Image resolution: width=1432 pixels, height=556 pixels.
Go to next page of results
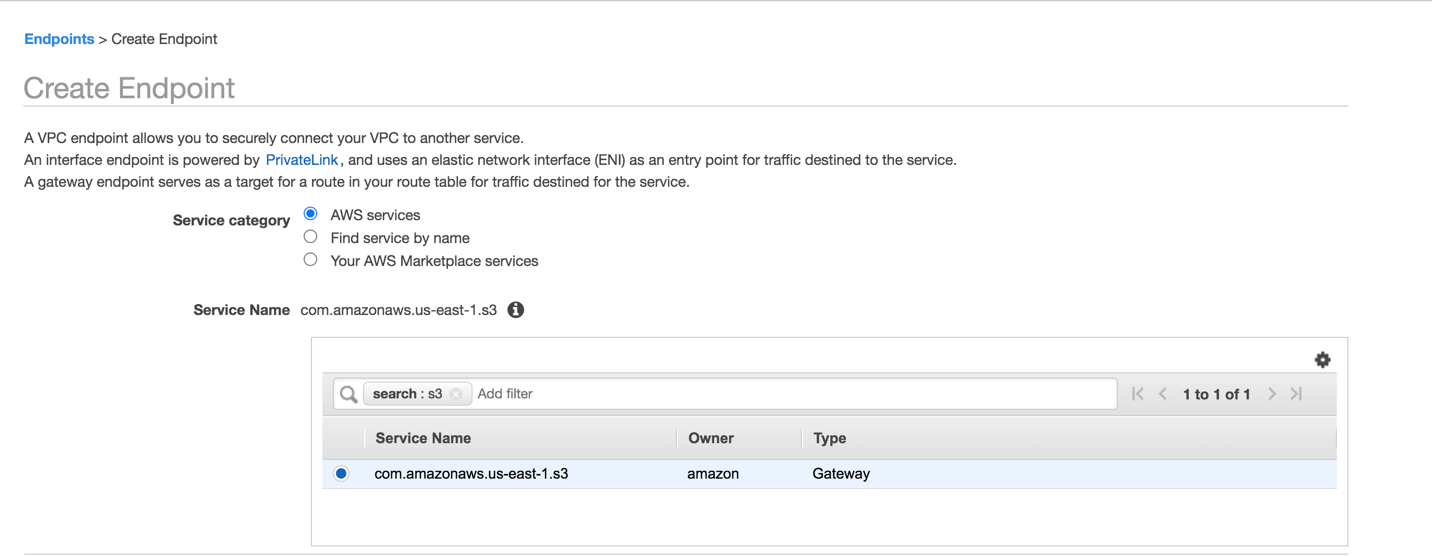pos(1272,394)
